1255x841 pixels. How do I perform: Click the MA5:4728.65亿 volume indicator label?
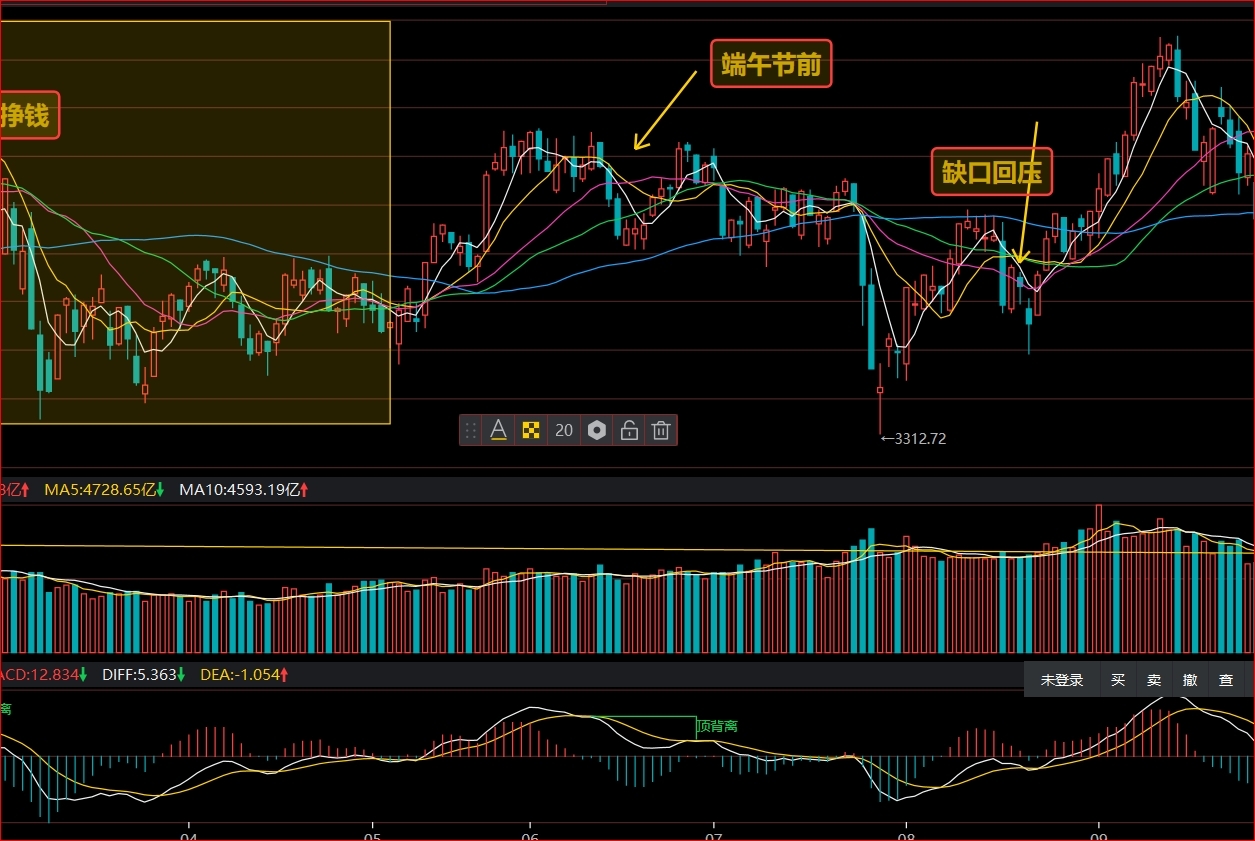pos(104,490)
